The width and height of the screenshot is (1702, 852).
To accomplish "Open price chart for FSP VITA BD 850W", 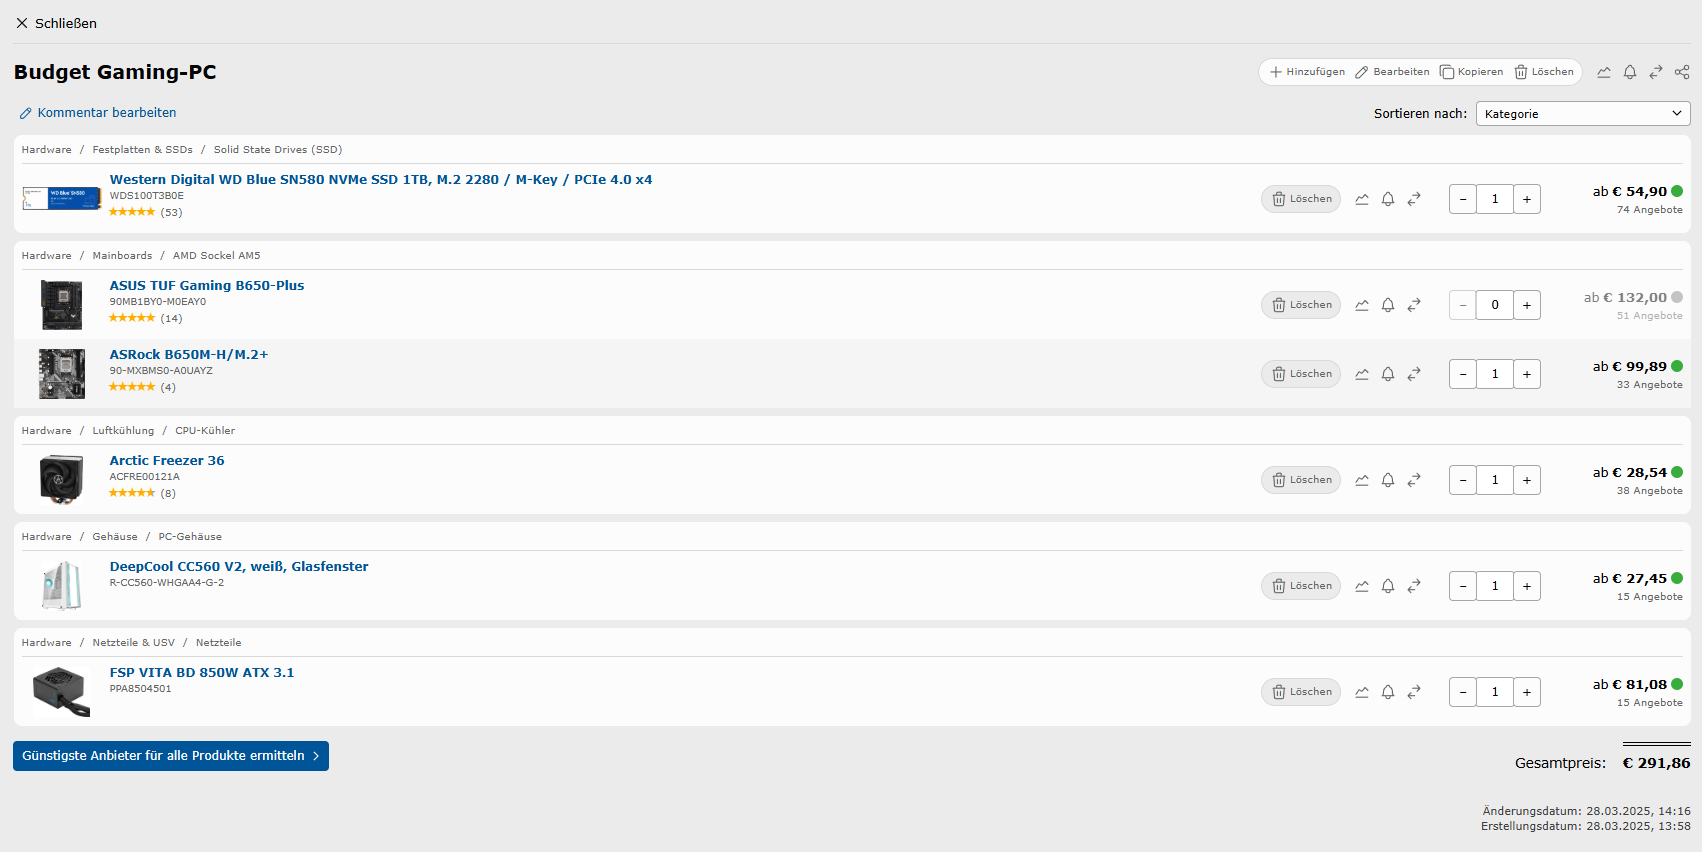I will (1362, 692).
